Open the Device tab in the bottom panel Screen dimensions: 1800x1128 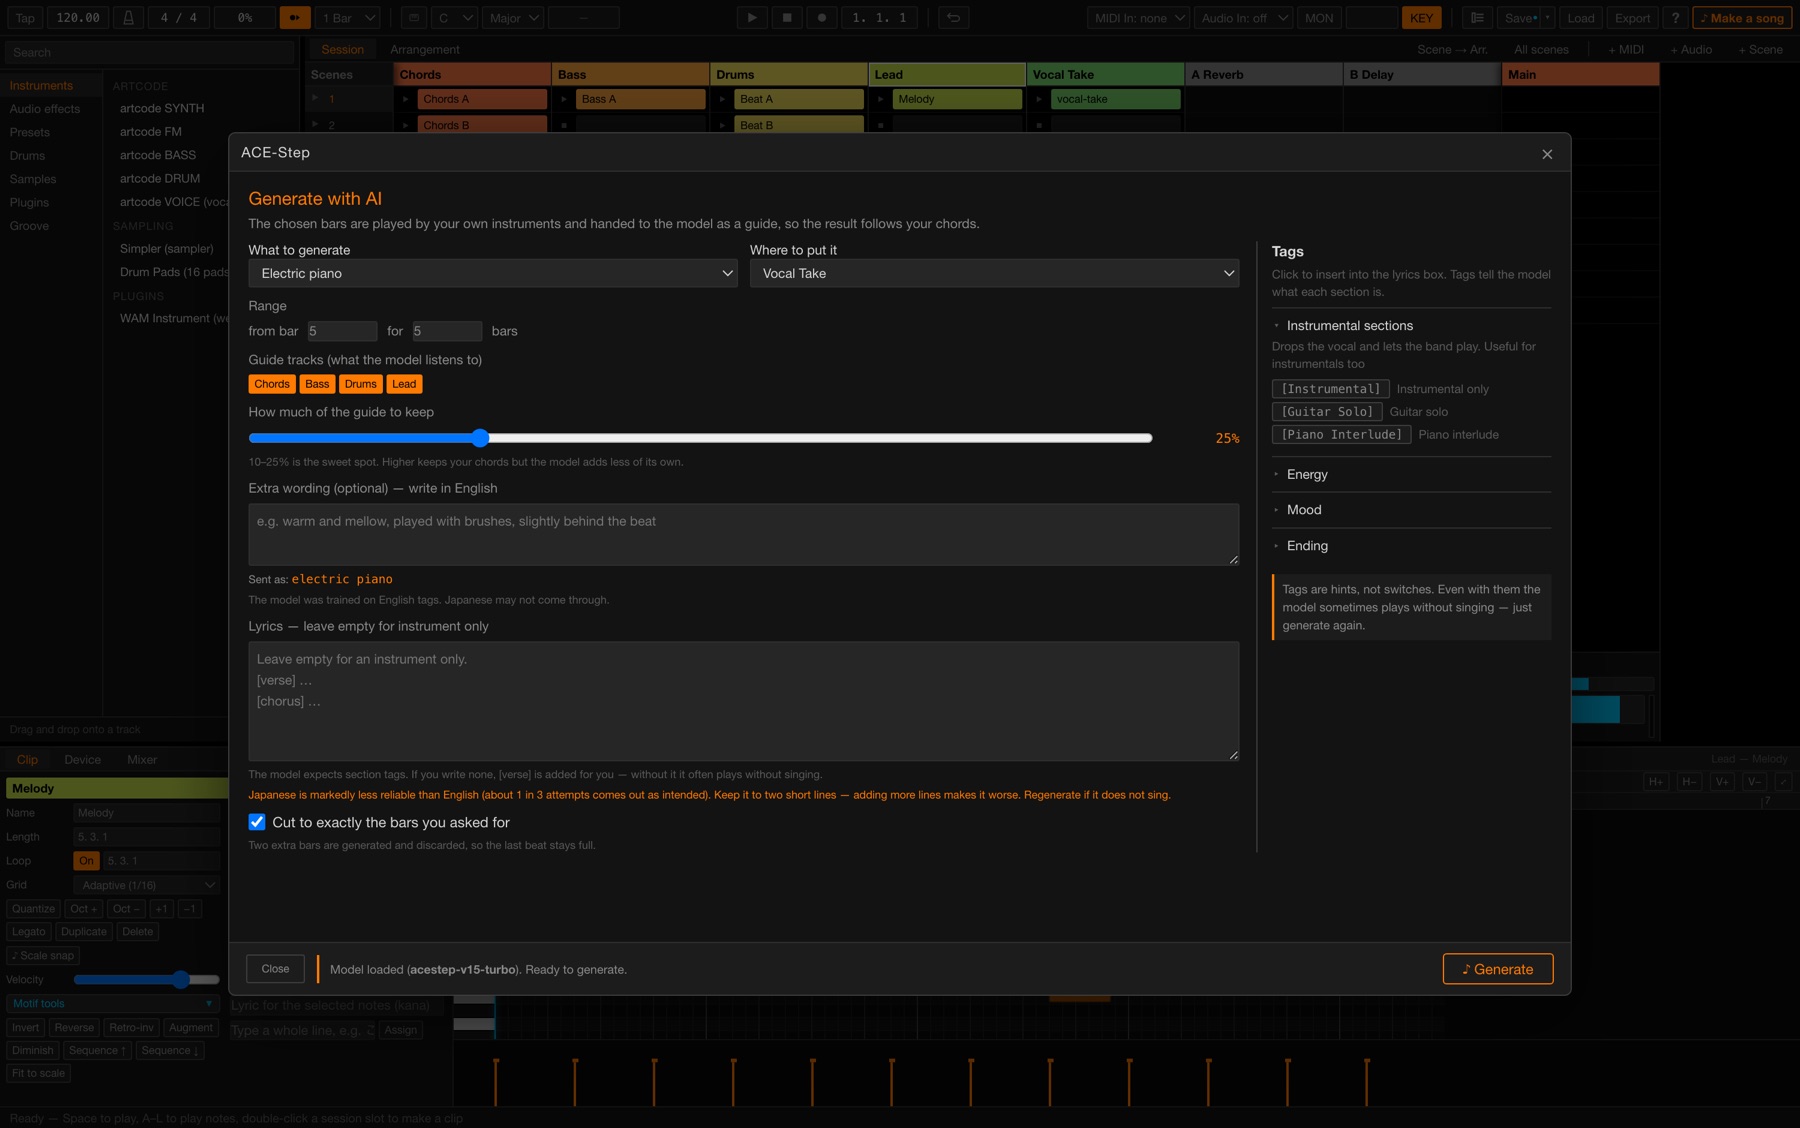[x=82, y=760]
